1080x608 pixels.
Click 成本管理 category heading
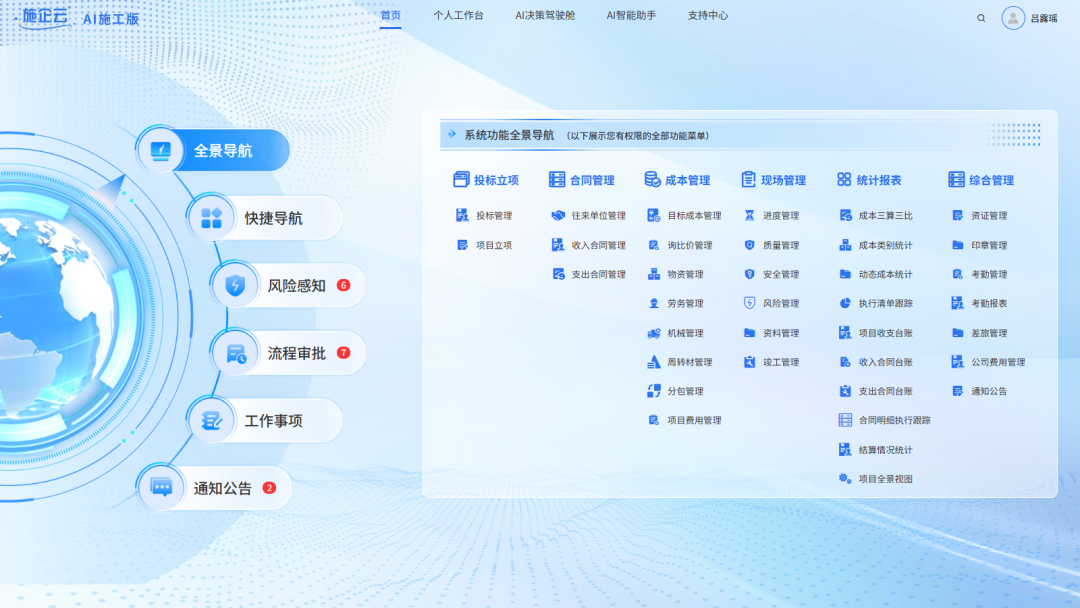(677, 180)
